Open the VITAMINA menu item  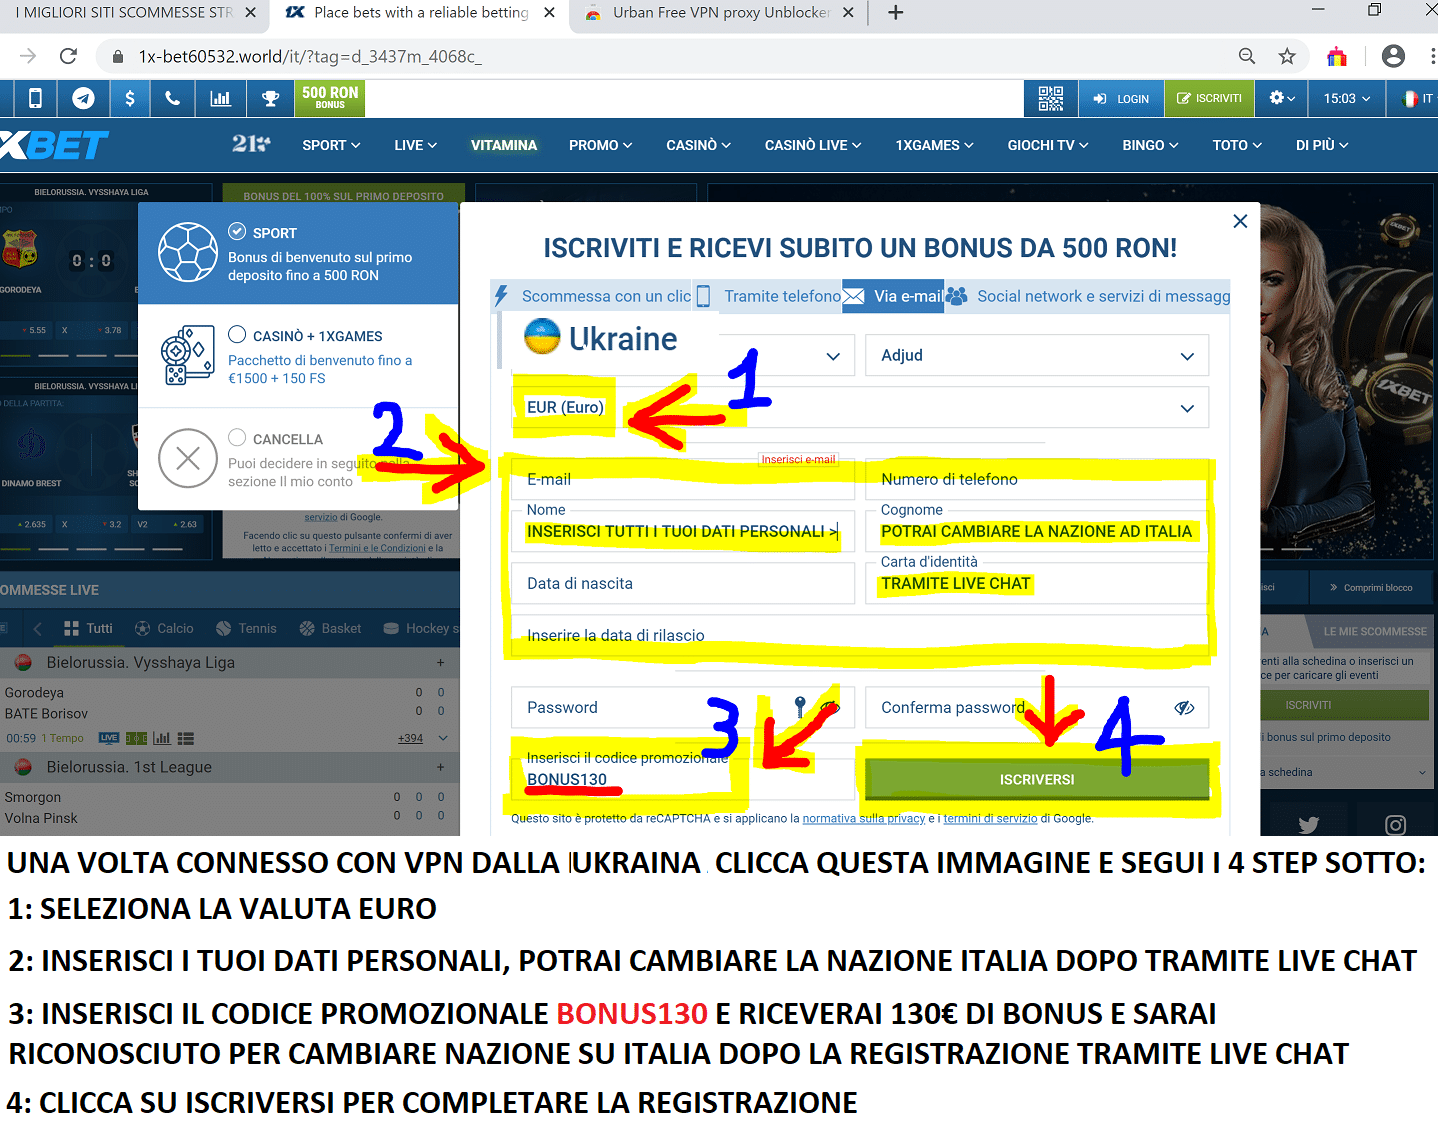(504, 145)
